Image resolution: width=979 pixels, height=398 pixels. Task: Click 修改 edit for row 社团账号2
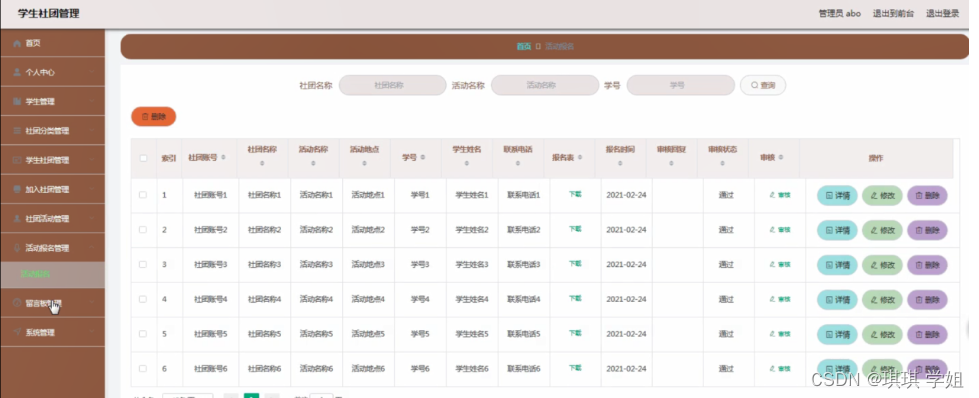pos(882,231)
